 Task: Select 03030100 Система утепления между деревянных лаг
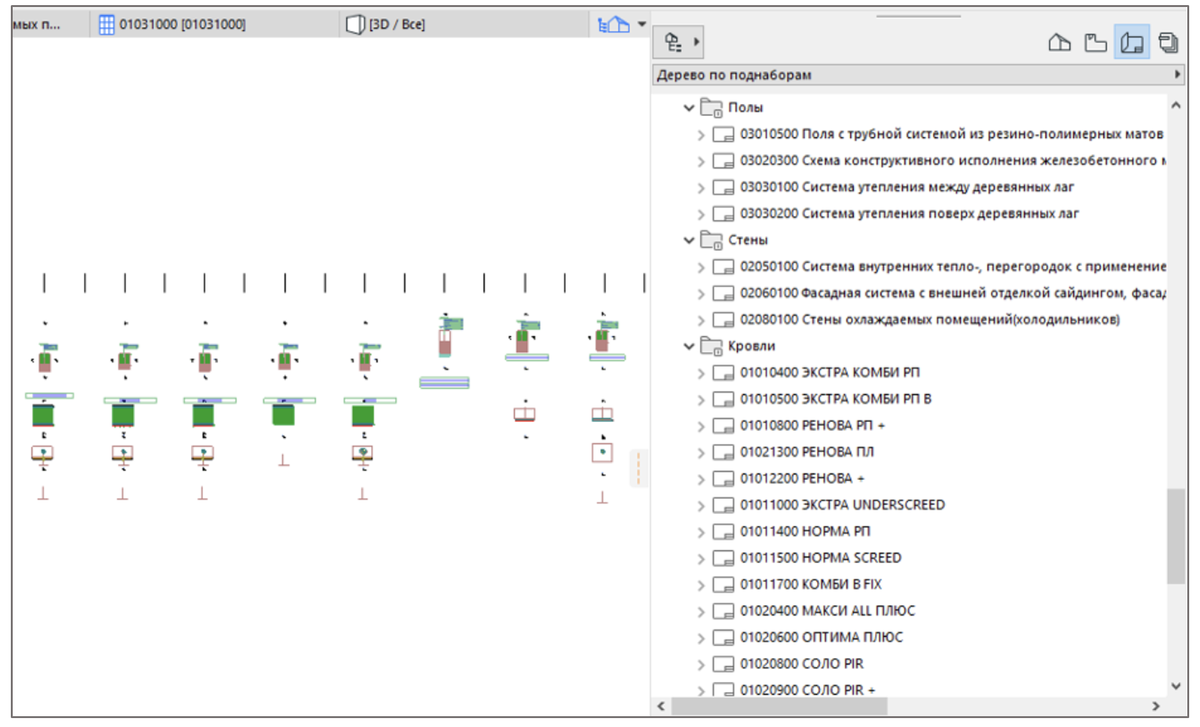click(907, 187)
